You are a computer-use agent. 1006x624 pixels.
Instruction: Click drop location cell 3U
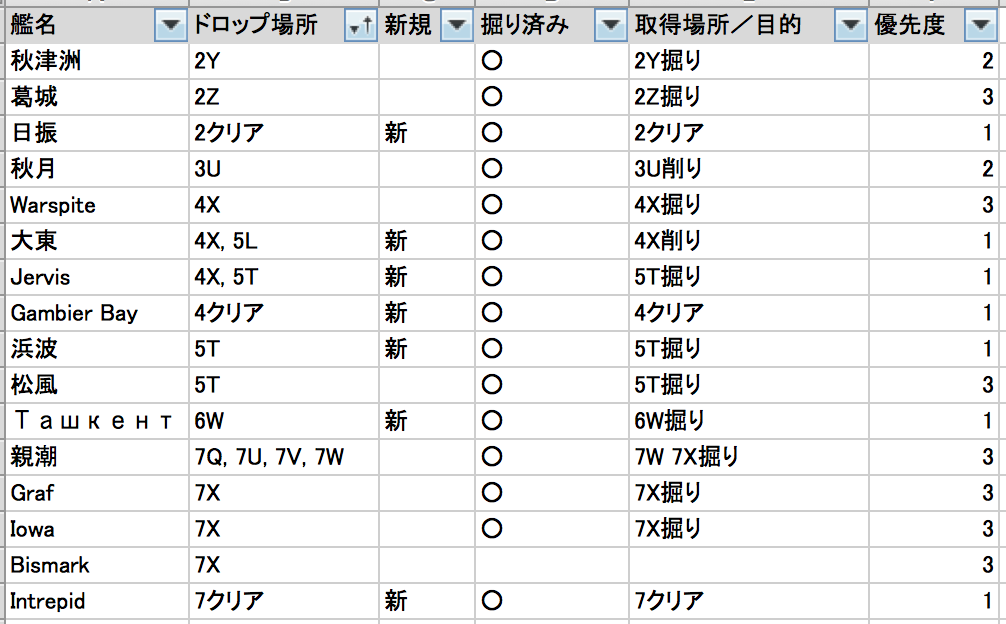284,169
